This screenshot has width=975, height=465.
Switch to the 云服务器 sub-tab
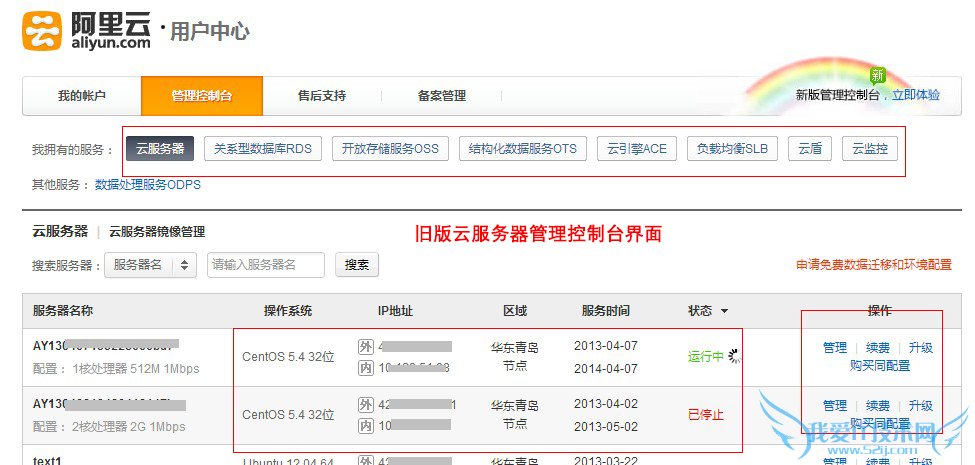[x=60, y=232]
